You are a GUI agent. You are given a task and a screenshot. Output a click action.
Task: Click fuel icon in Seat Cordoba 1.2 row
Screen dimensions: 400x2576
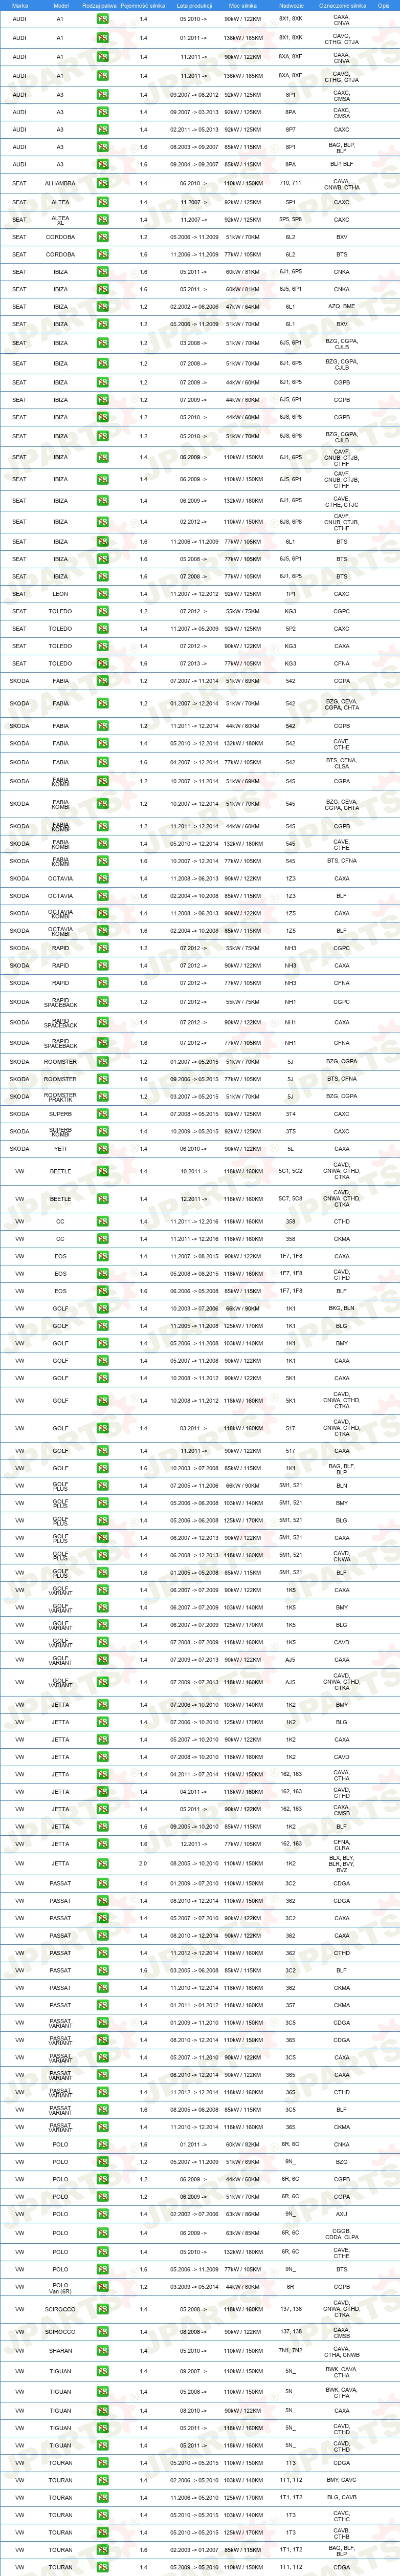coord(103,238)
